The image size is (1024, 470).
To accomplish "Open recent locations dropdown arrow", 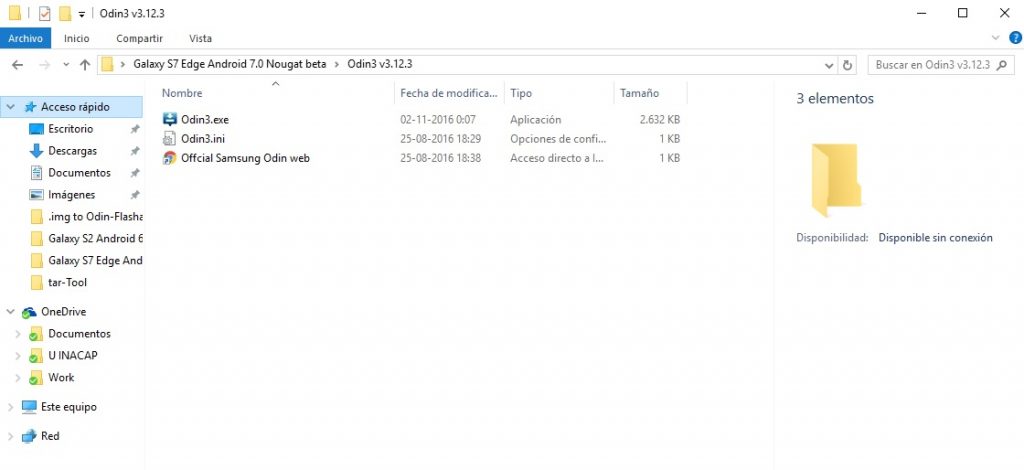I will pyautogui.click(x=66, y=65).
